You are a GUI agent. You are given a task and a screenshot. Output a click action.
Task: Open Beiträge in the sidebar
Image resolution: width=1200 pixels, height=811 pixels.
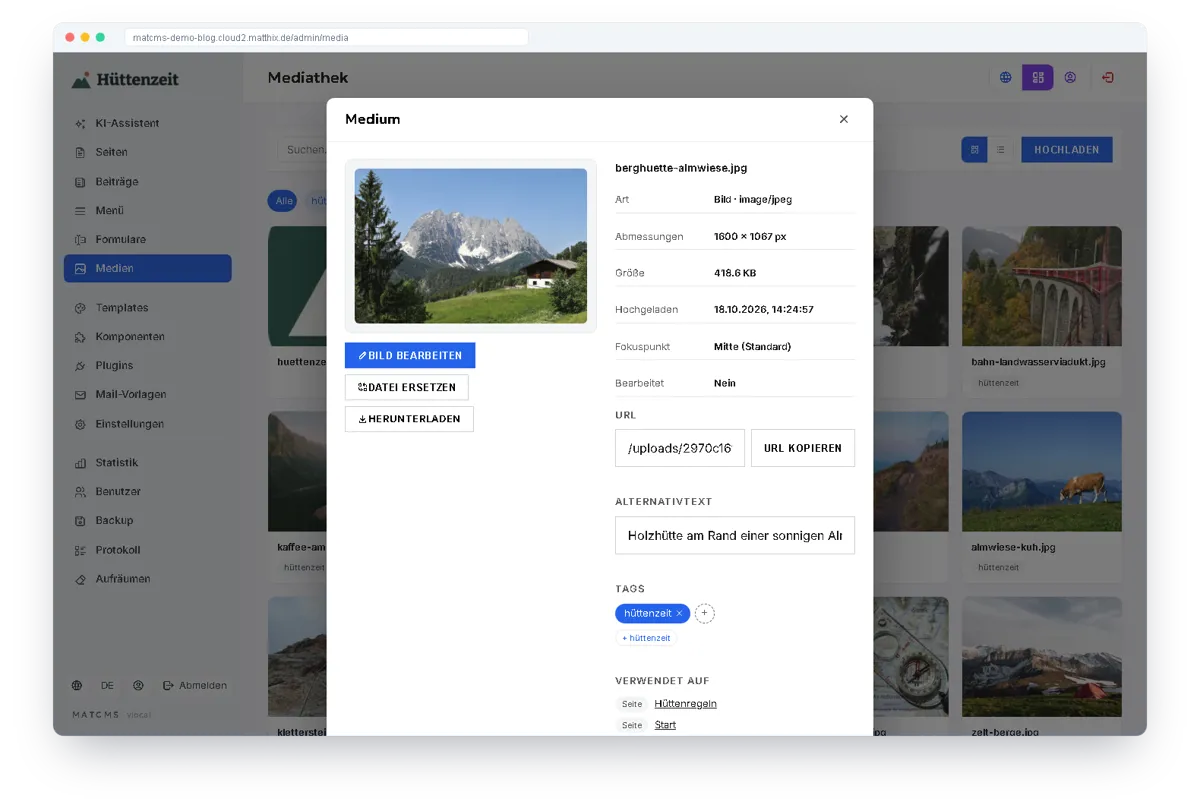pyautogui.click(x=147, y=182)
